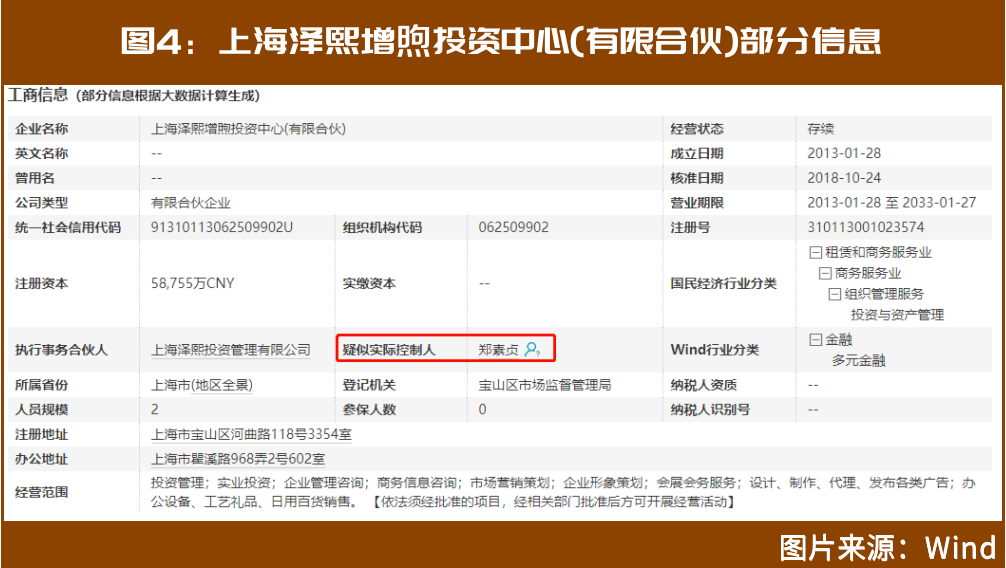Screen dimensions: 1006x568
Task: Click the 工商信息 section heading
Action: 37,96
